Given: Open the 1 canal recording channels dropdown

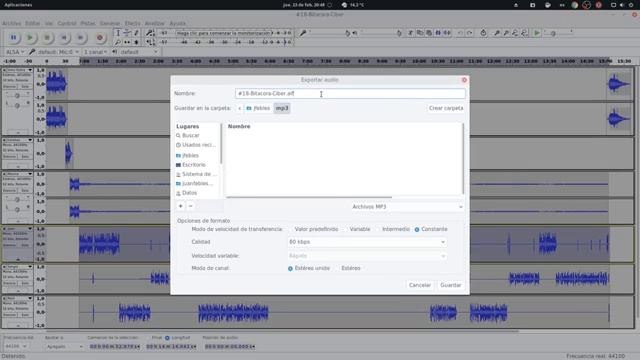Looking at the screenshot, I should coord(96,52).
